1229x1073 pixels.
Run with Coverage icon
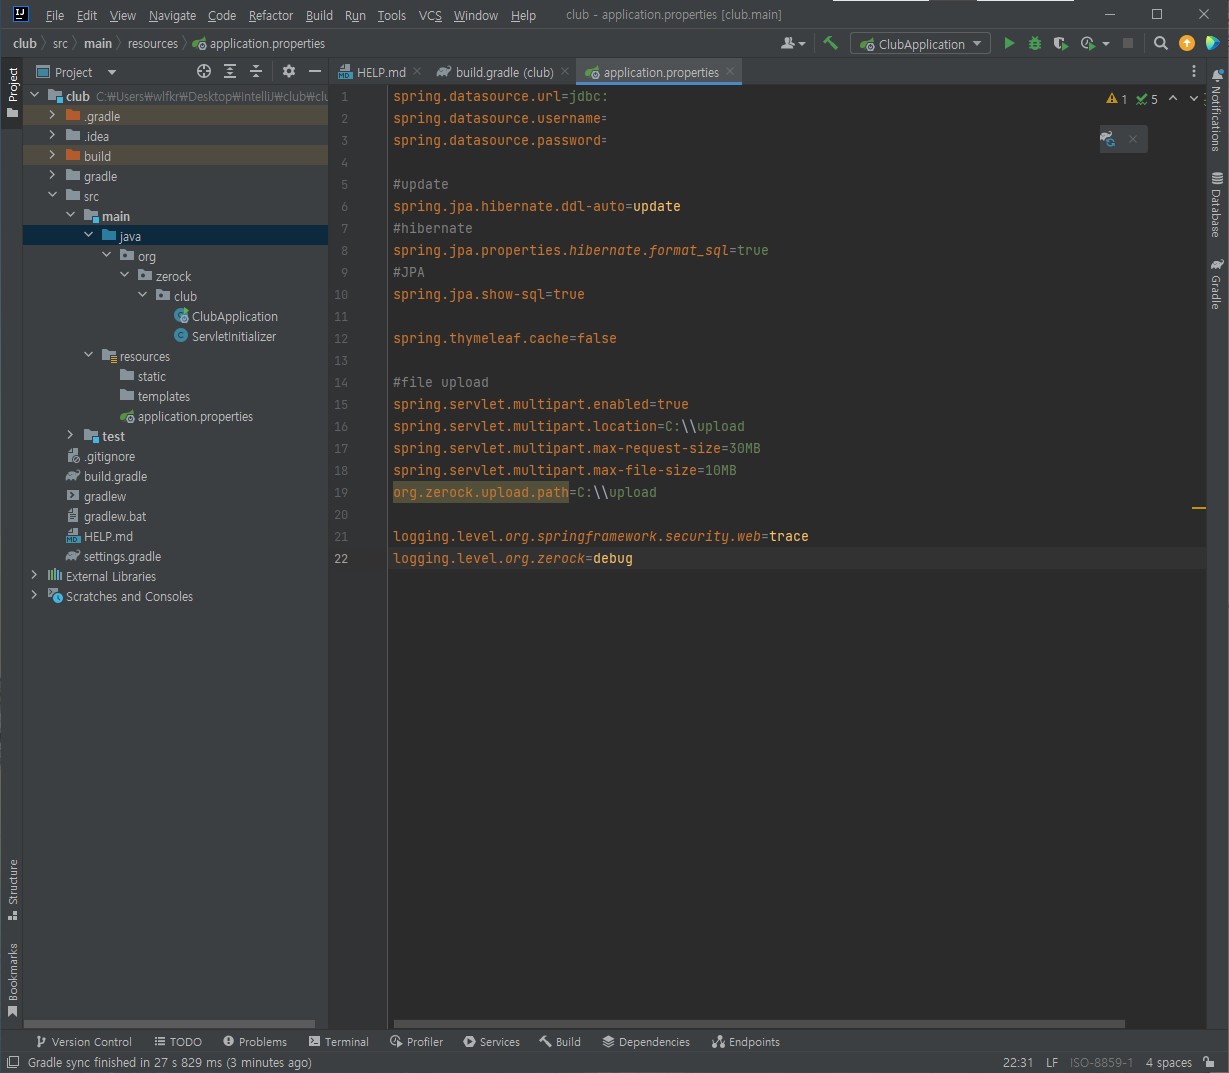(1061, 43)
